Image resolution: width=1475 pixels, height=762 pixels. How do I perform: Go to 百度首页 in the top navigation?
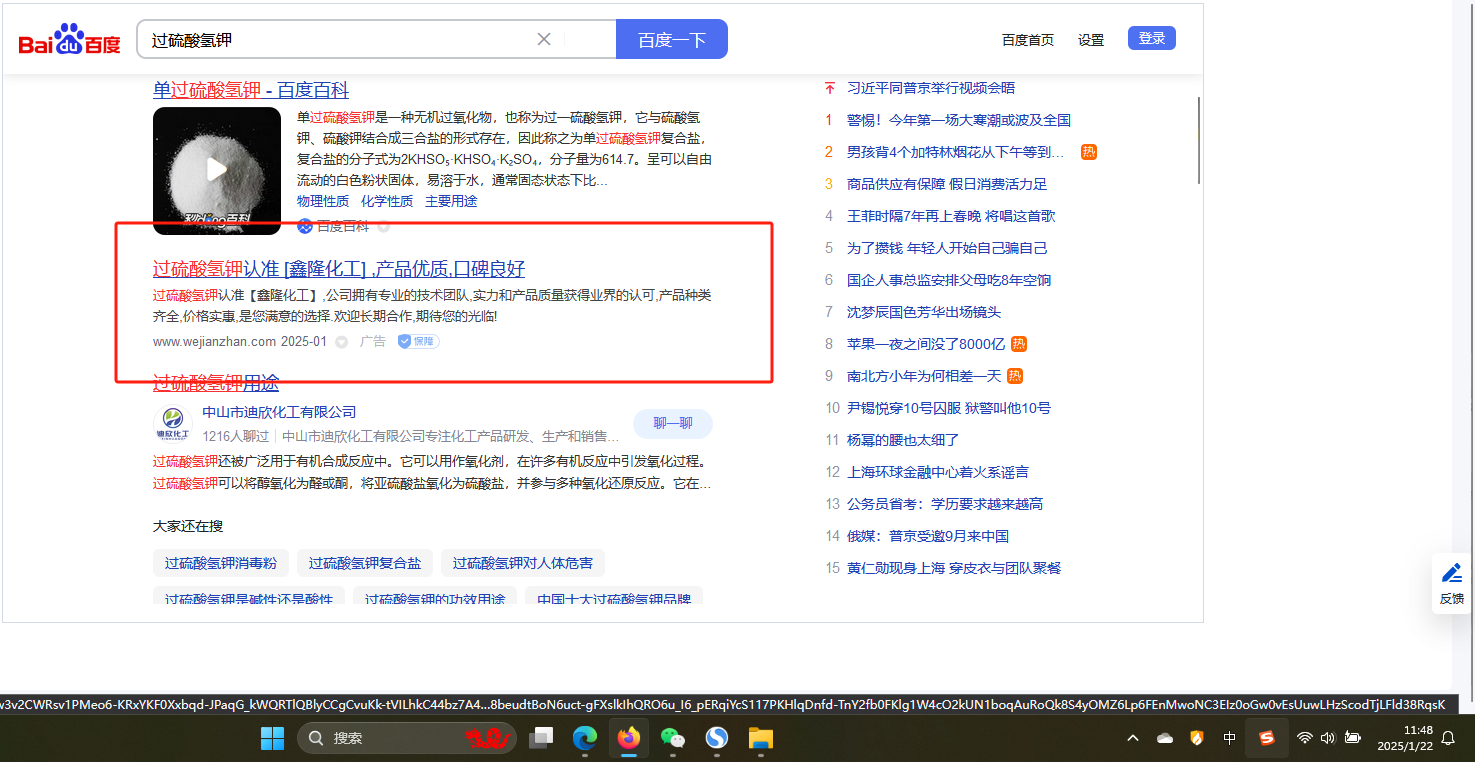[1028, 40]
